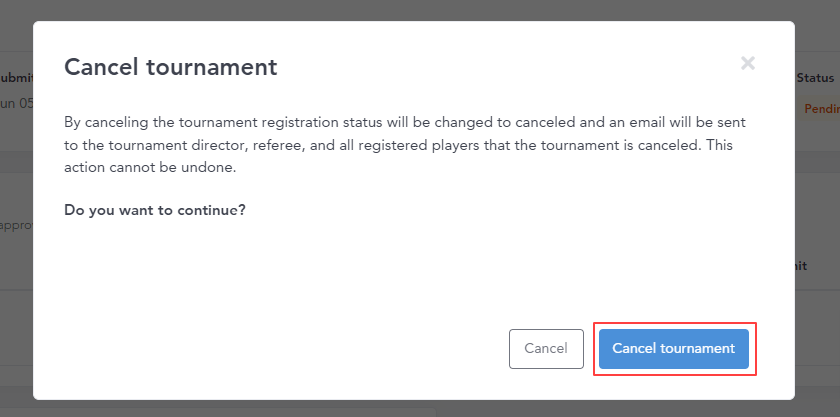Screen dimensions: 840x417
Task: Click the 'Do you want to continue?' text
Action: 155,210
